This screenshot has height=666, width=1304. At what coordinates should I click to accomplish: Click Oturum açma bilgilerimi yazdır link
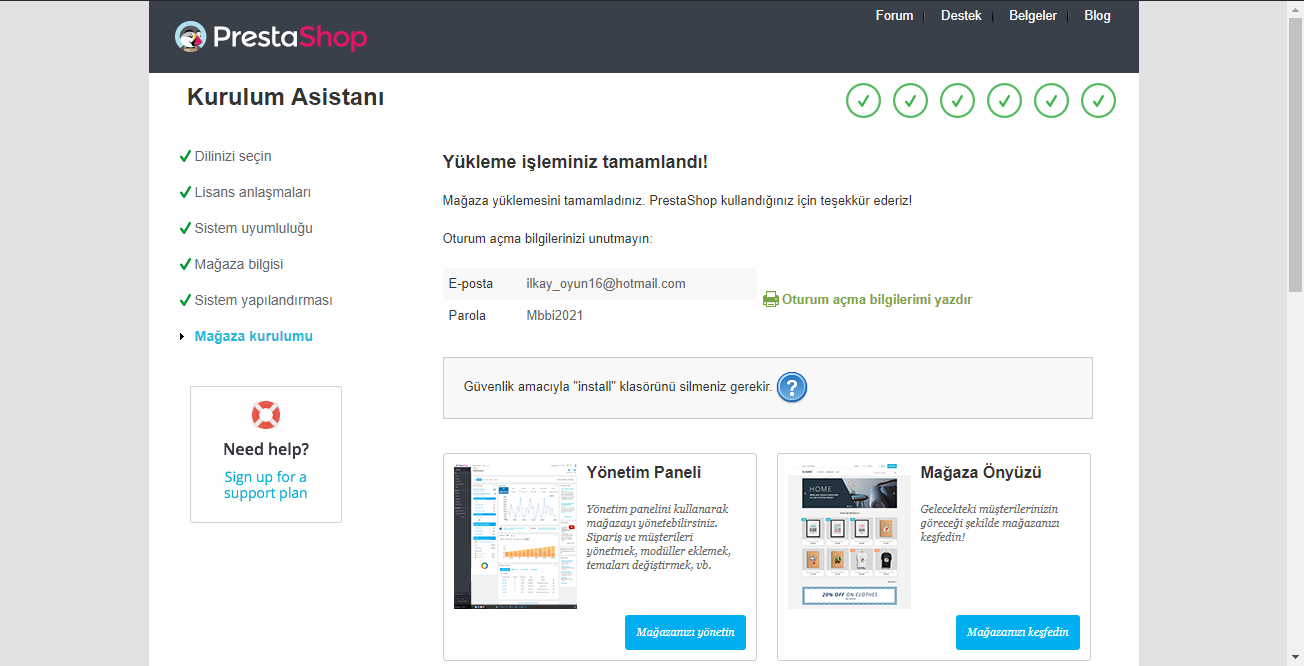coord(877,299)
